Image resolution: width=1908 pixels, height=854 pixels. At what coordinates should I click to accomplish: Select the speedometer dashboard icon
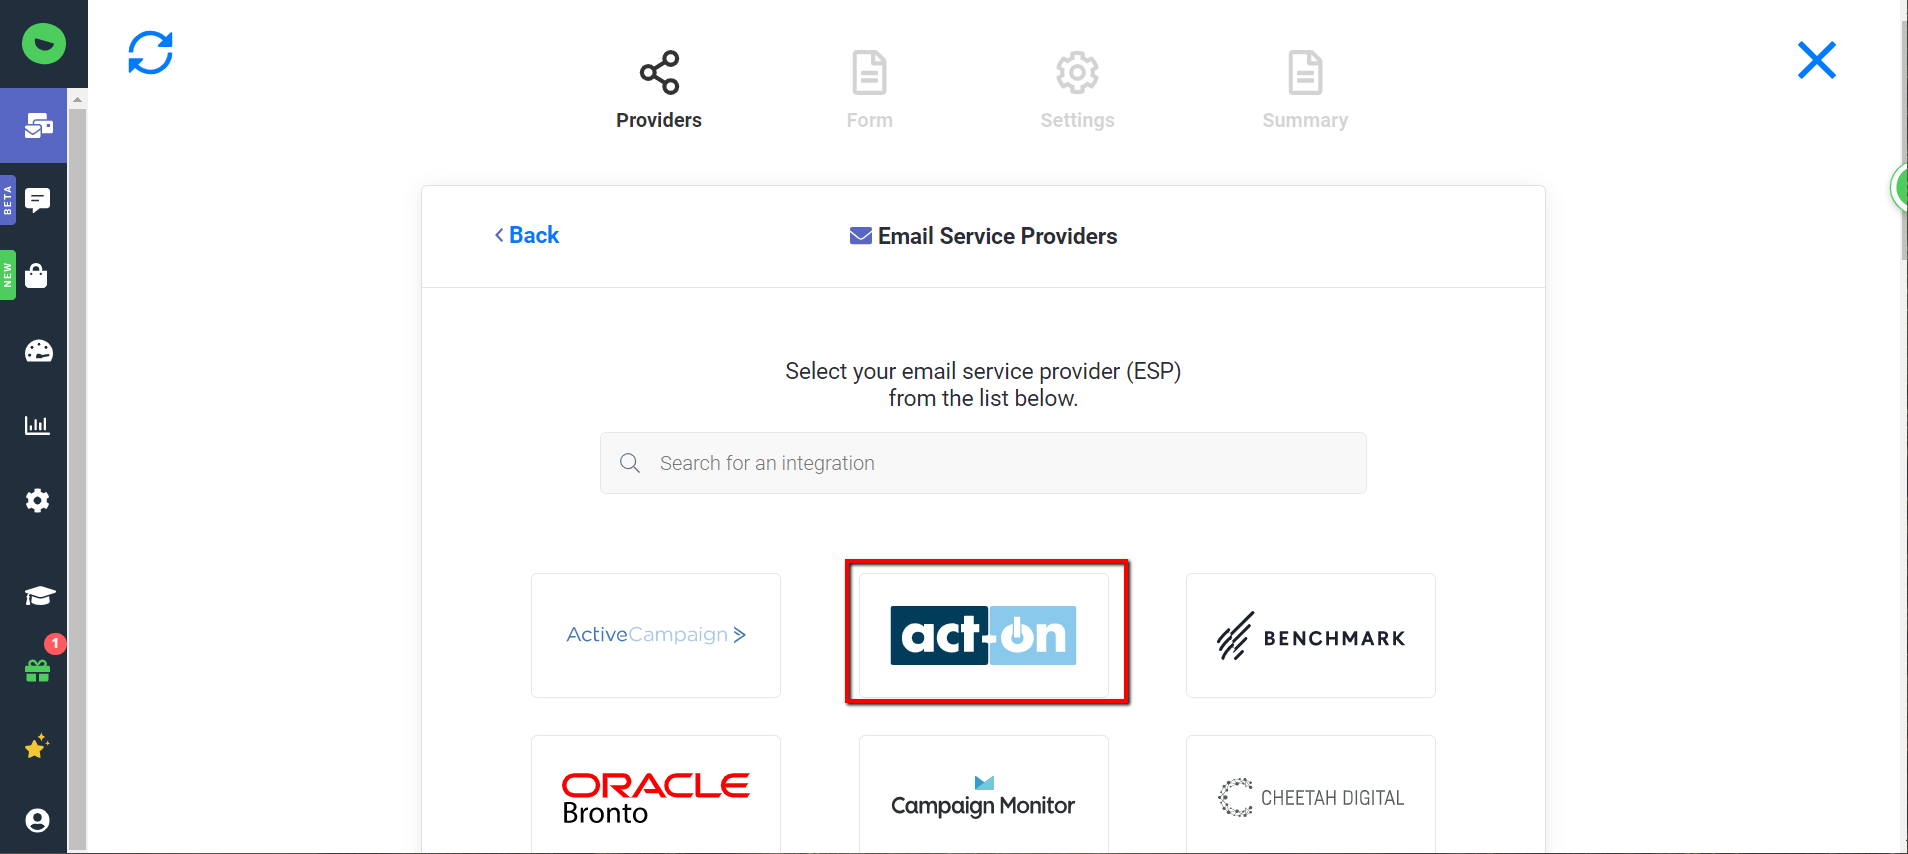37,350
